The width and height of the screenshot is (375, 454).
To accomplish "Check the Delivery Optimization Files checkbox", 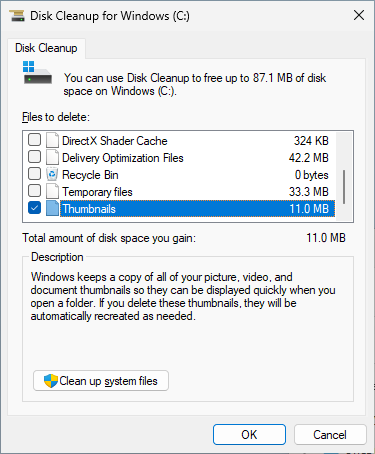I will coord(34,157).
